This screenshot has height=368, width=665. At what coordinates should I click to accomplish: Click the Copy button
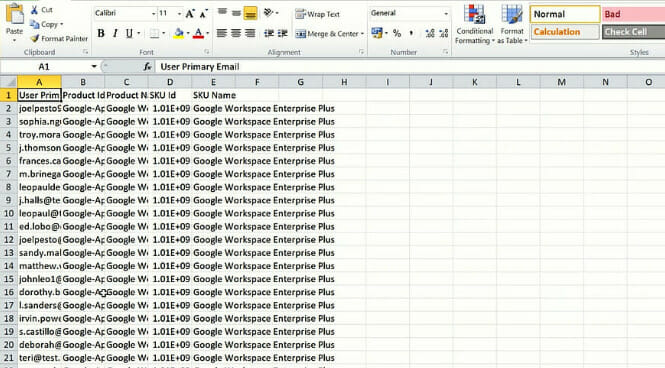point(46,25)
